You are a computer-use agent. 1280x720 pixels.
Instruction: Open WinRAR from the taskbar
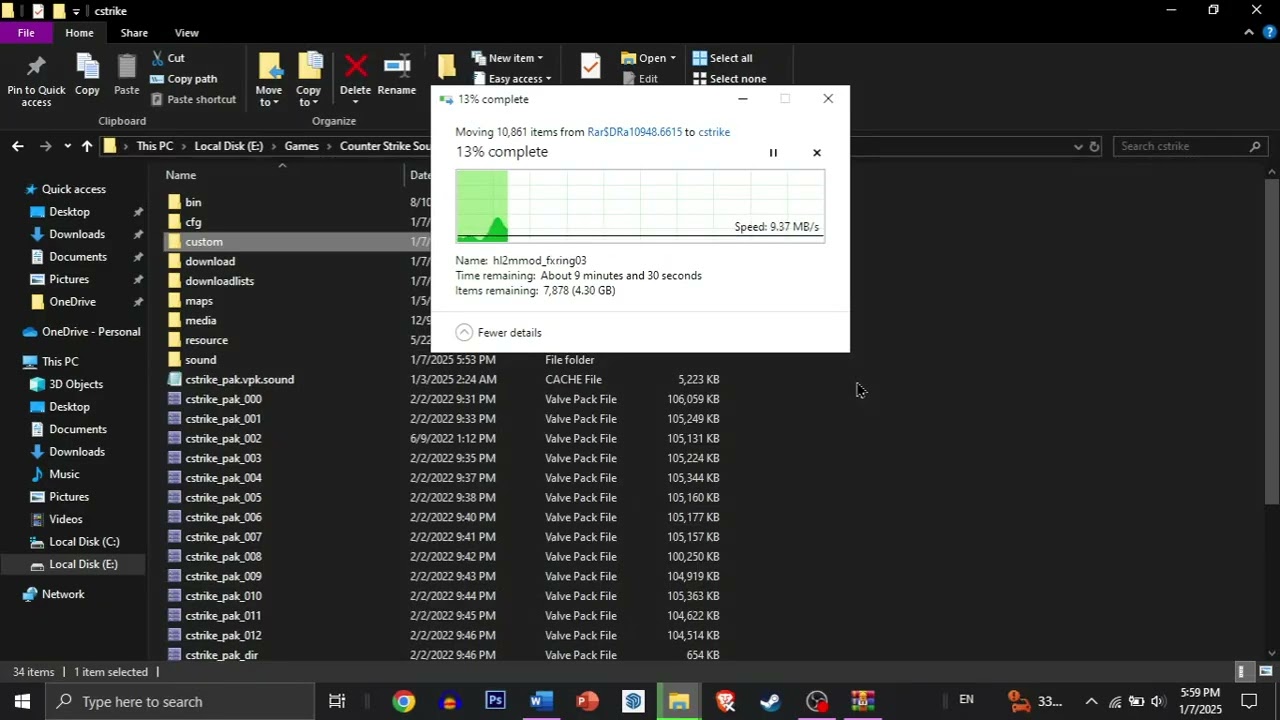863,701
